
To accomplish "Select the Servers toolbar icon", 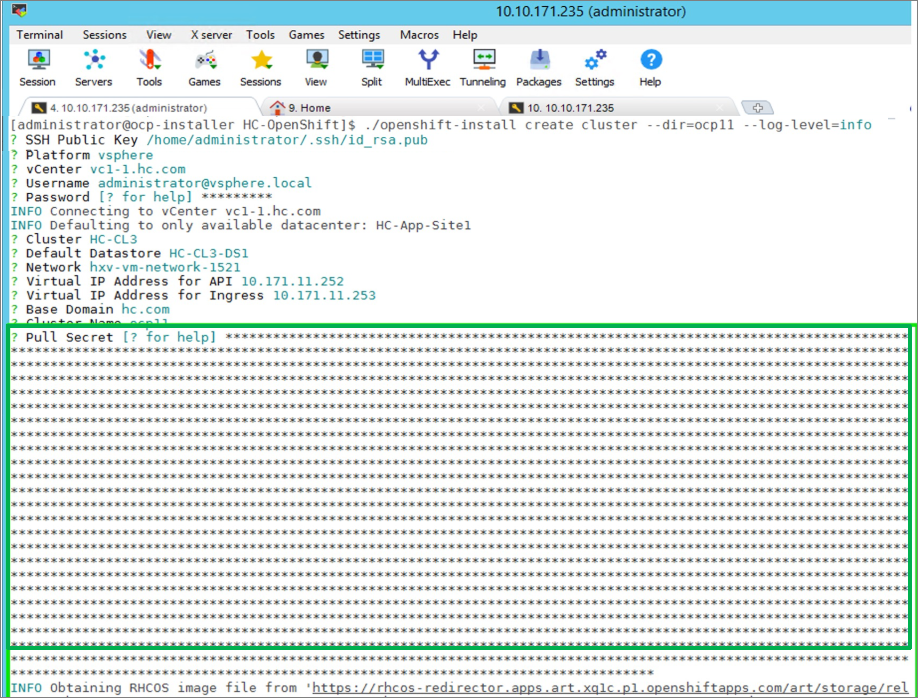I will coord(93,66).
